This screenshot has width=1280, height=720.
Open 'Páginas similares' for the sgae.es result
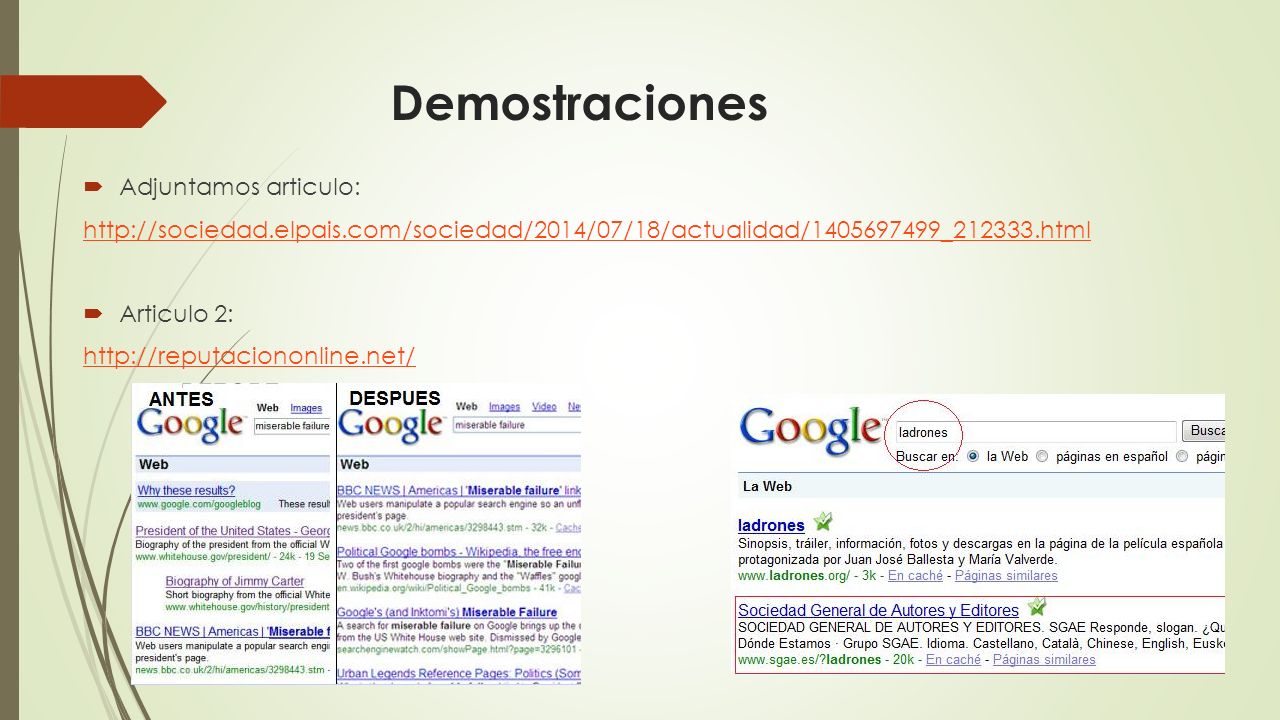pyautogui.click(x=1044, y=660)
